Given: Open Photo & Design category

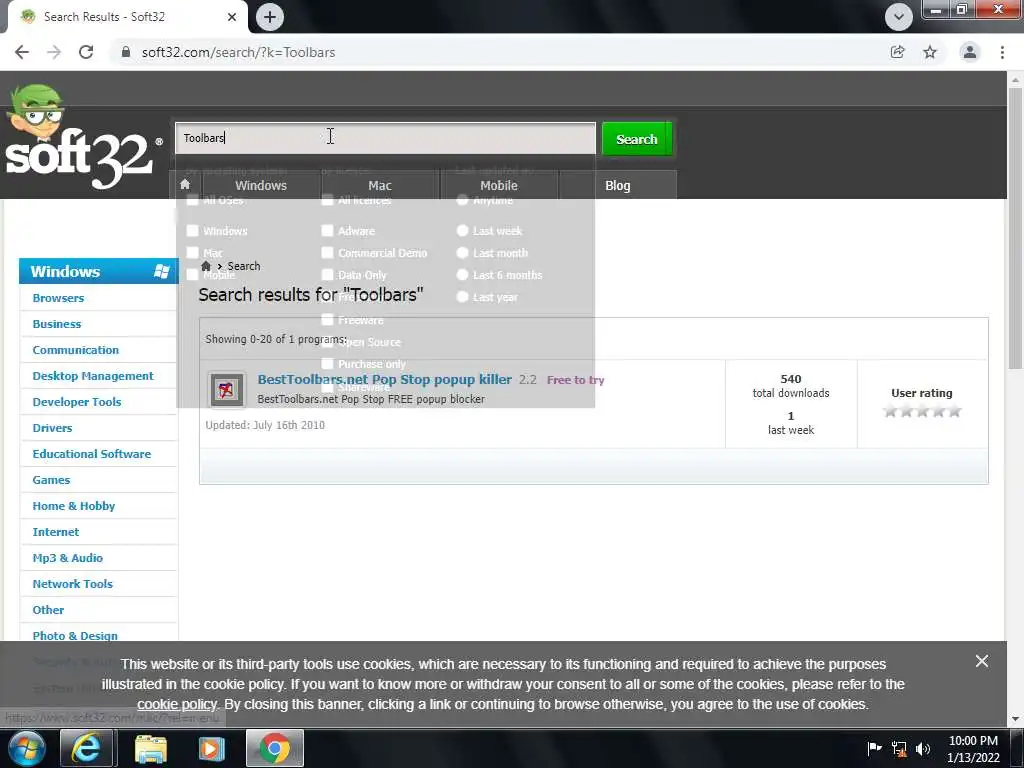Looking at the screenshot, I should click(x=75, y=636).
